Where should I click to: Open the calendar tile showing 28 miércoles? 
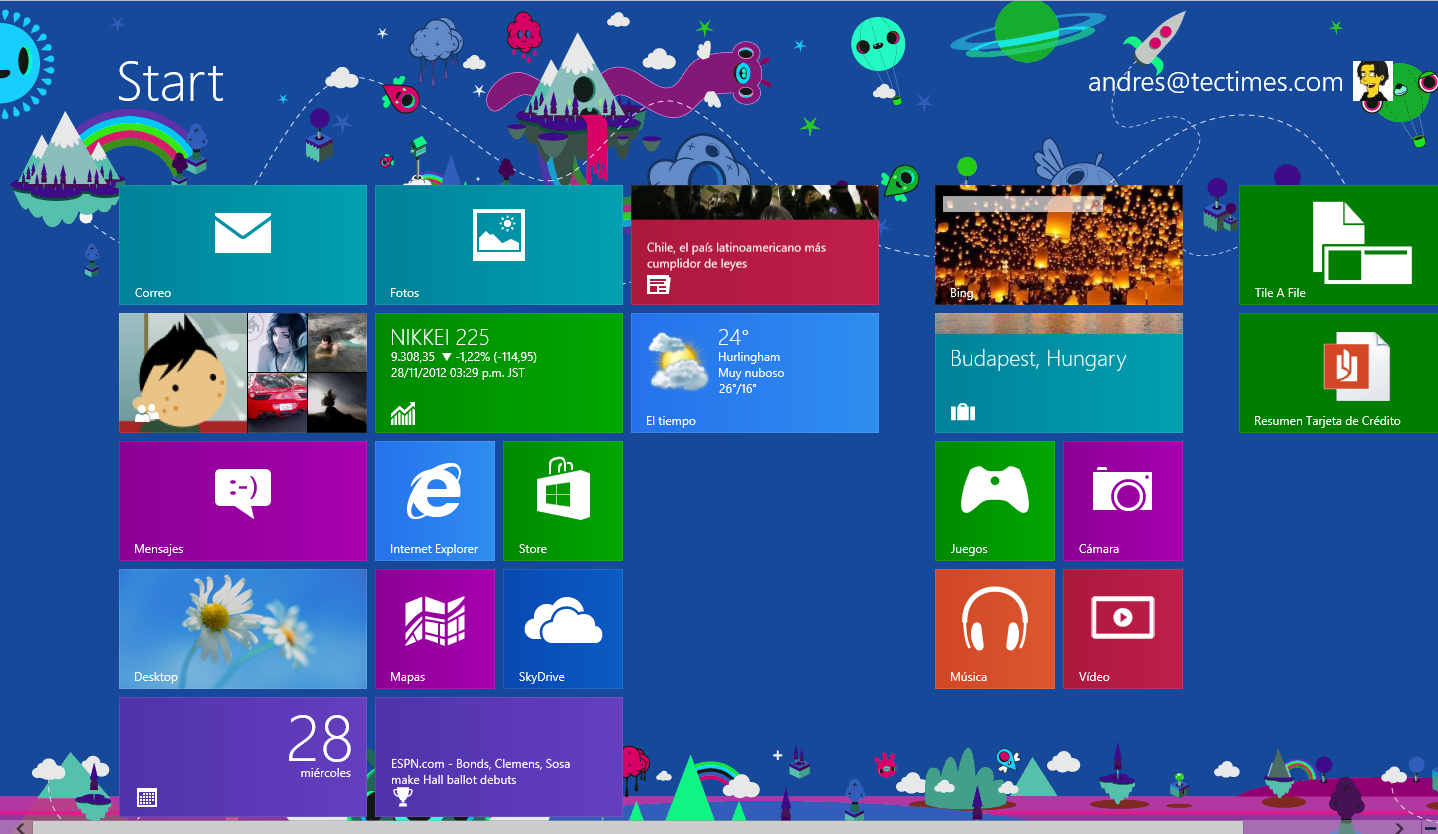click(243, 757)
